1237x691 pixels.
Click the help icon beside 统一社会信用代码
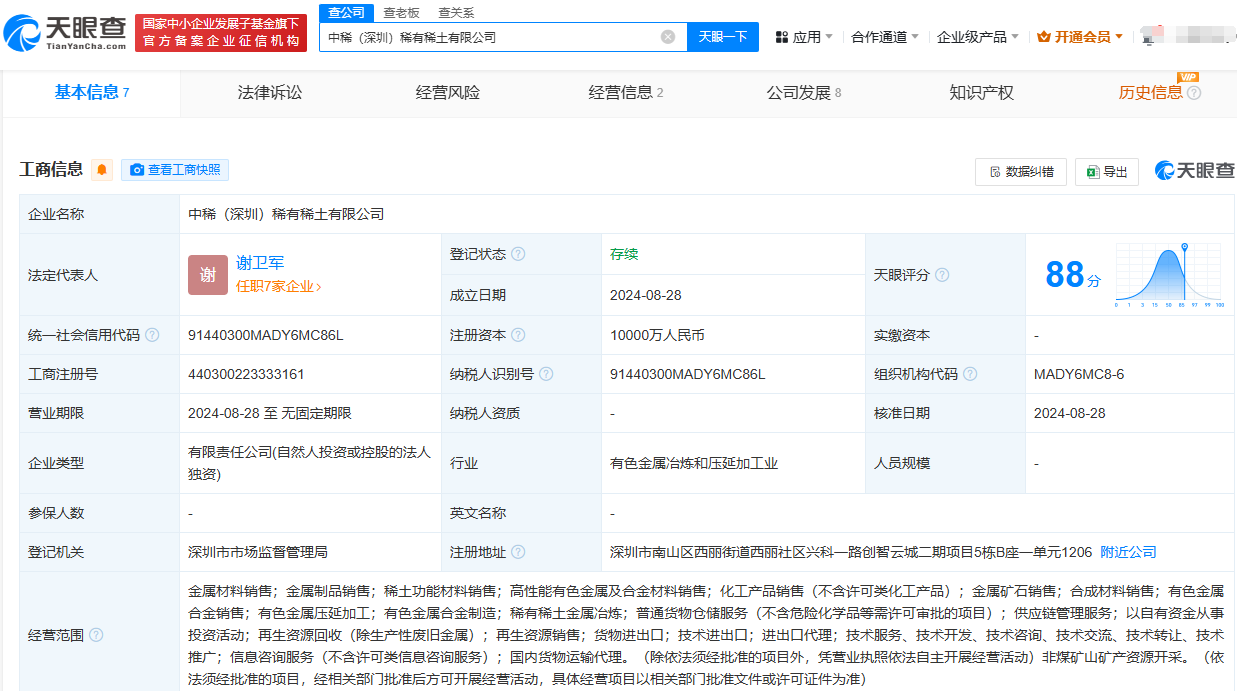pos(152,335)
